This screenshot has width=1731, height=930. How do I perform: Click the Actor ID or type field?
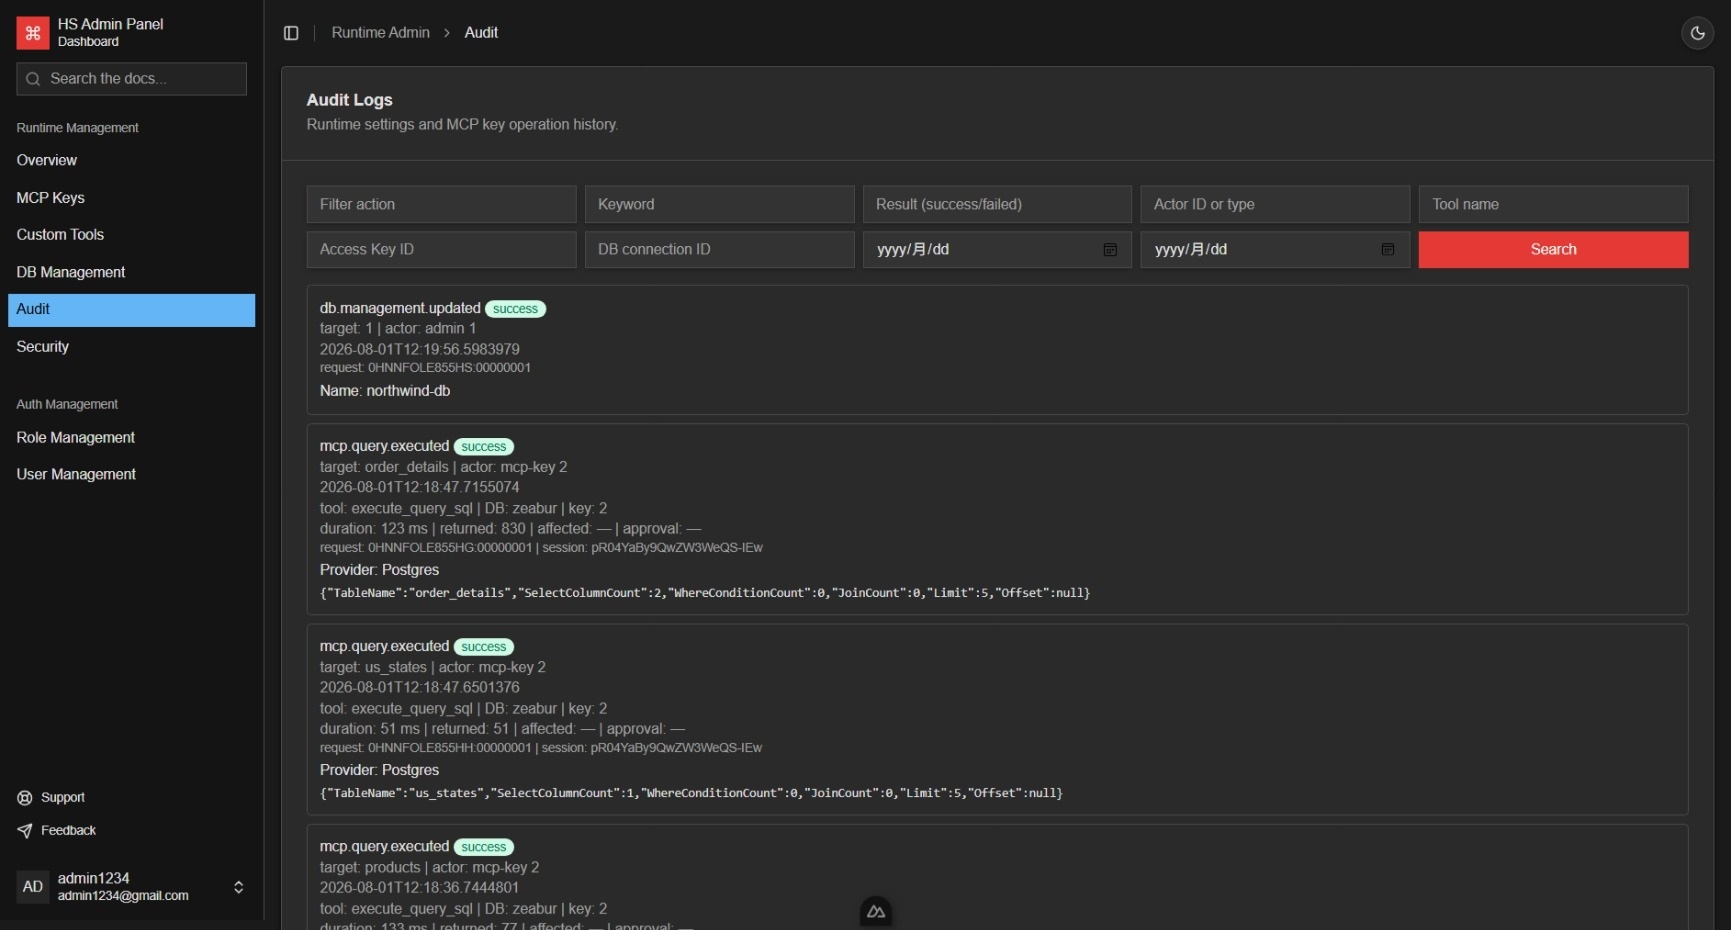(1275, 204)
